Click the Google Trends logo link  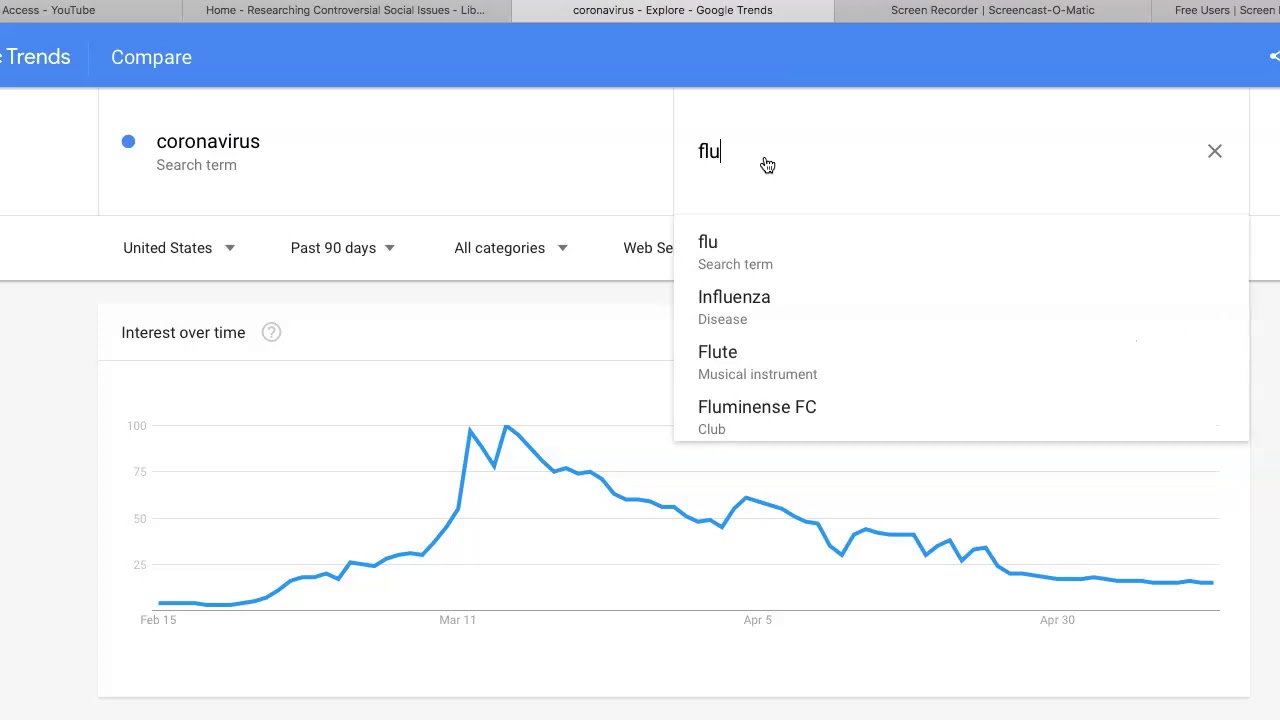point(35,57)
